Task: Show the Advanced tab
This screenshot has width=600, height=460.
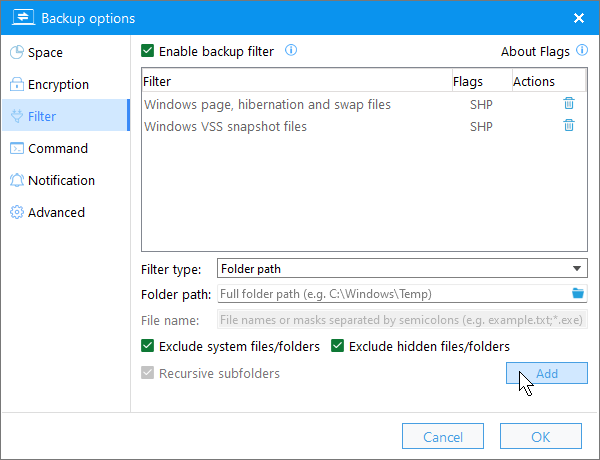Action: [66, 212]
